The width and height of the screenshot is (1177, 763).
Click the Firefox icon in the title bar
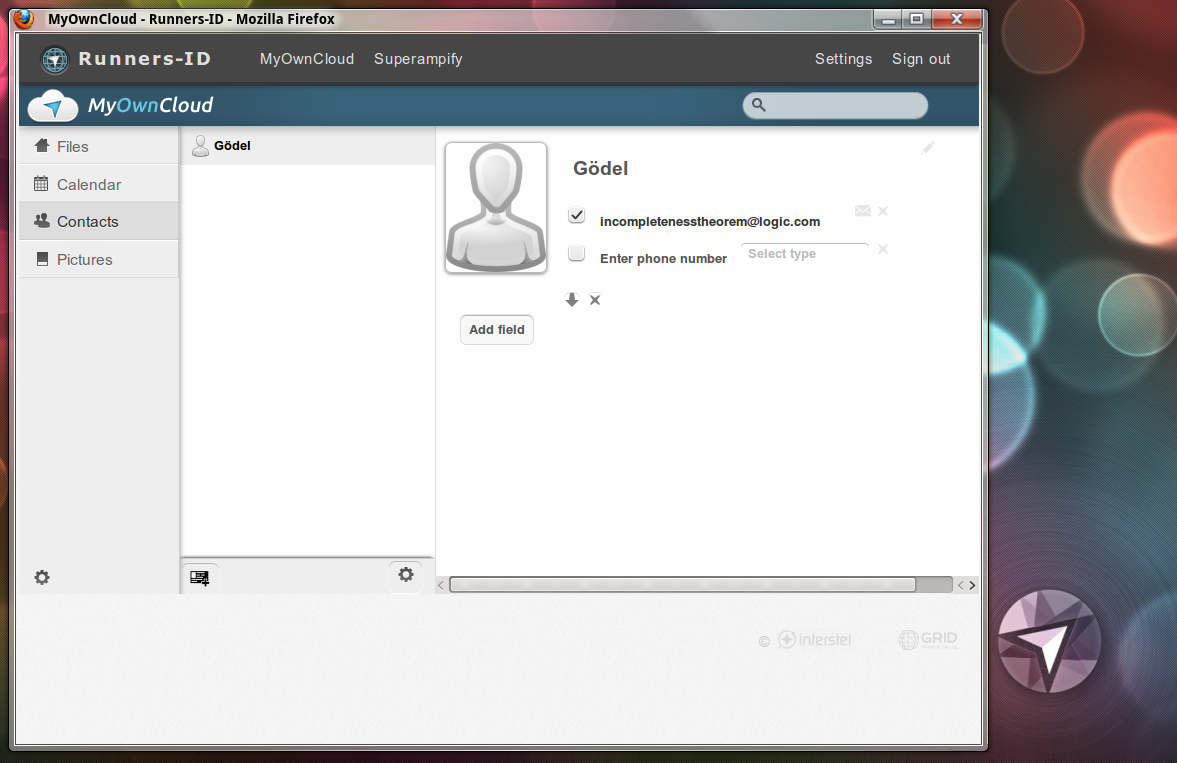tap(25, 19)
